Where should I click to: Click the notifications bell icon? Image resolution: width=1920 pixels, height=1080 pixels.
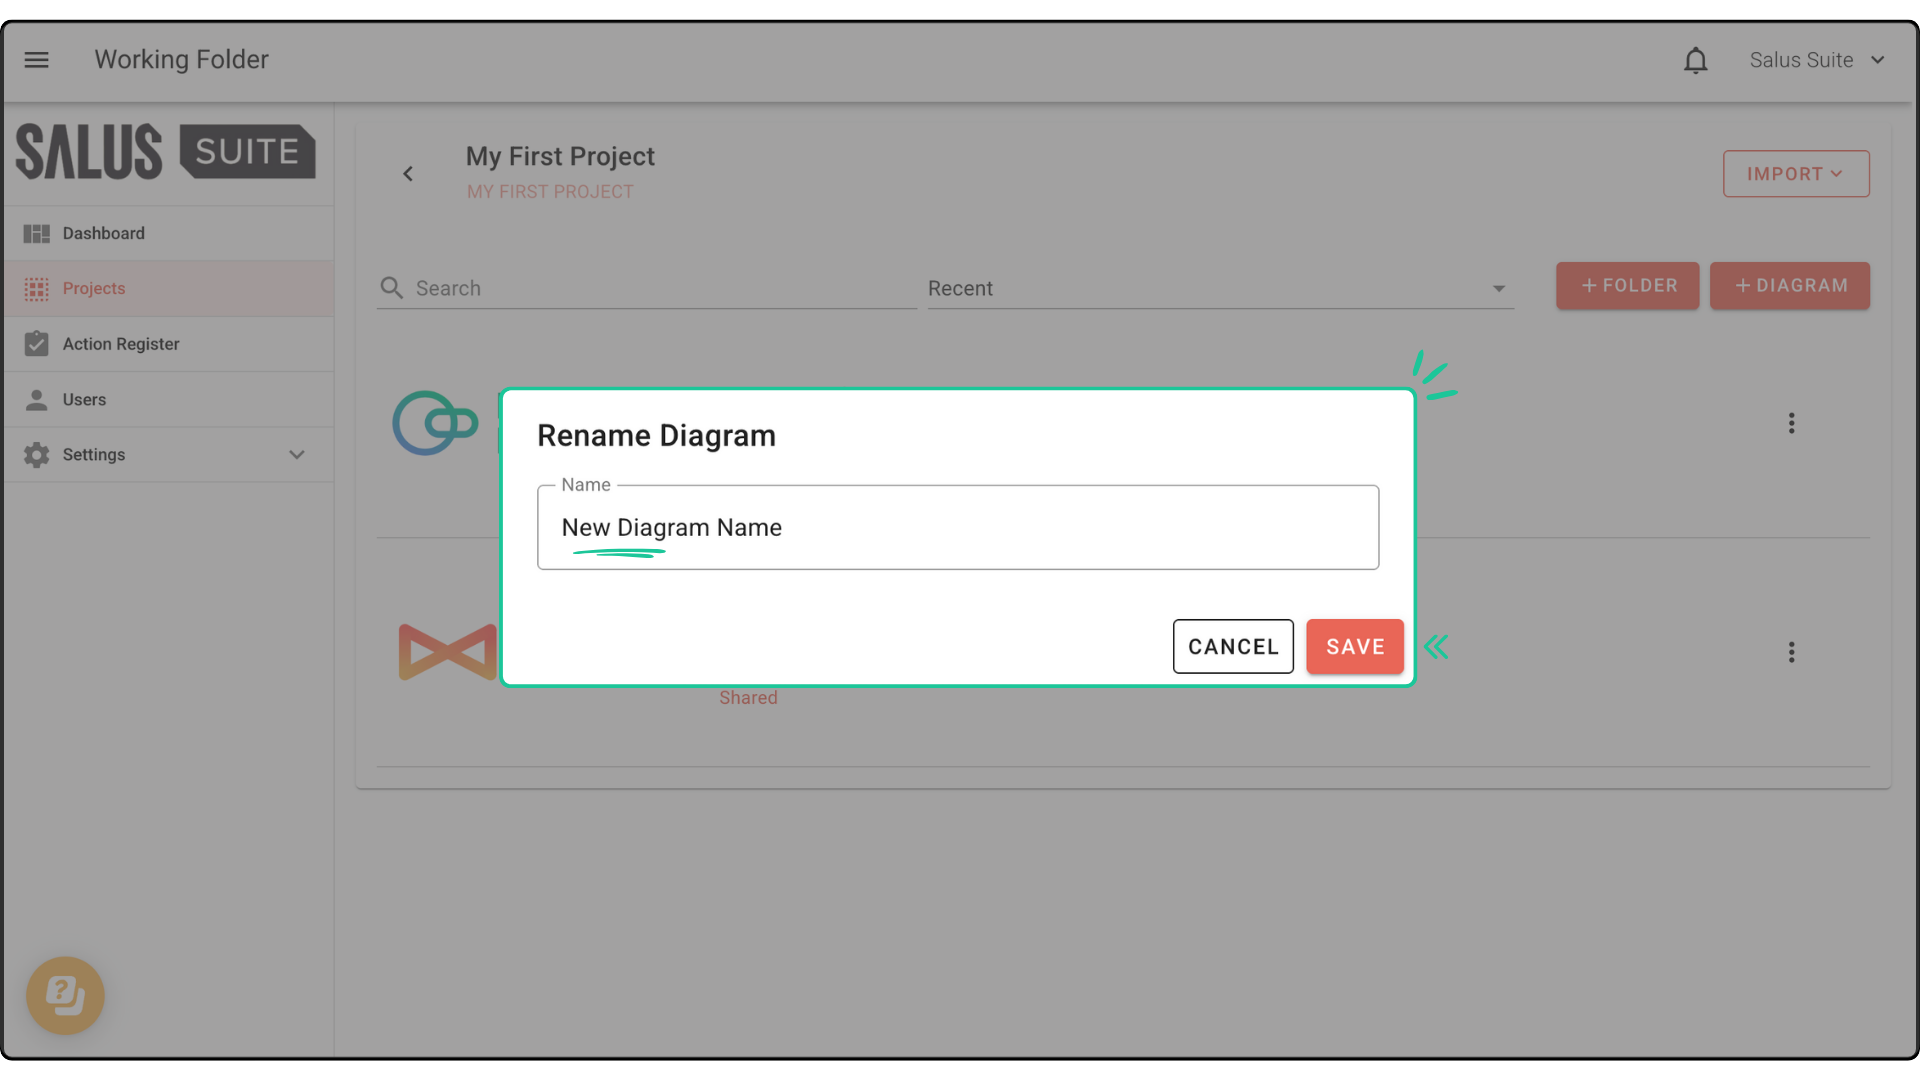pyautogui.click(x=1695, y=61)
